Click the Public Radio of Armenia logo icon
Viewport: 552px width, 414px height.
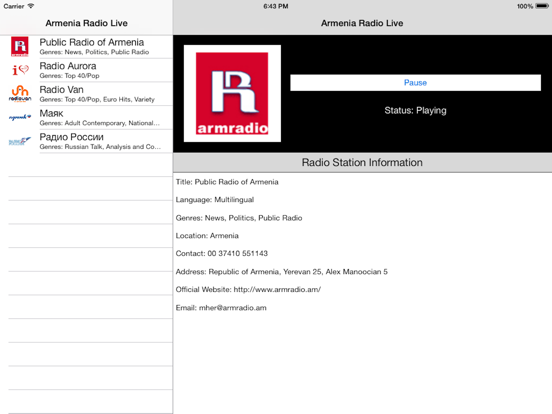click(20, 46)
